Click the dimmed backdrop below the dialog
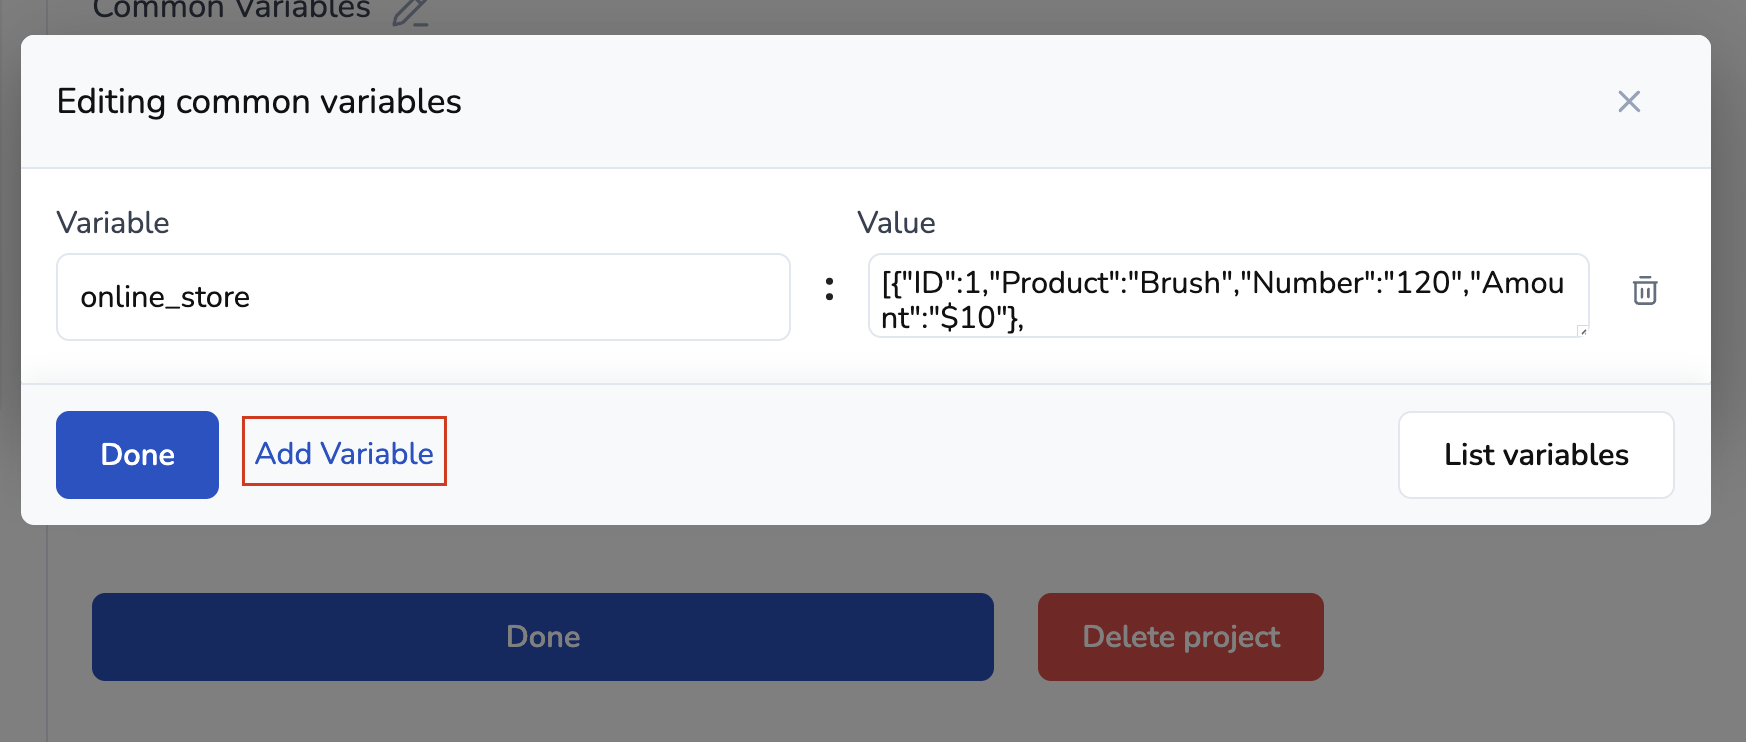Screen dimensions: 1746x742 click(1500, 640)
